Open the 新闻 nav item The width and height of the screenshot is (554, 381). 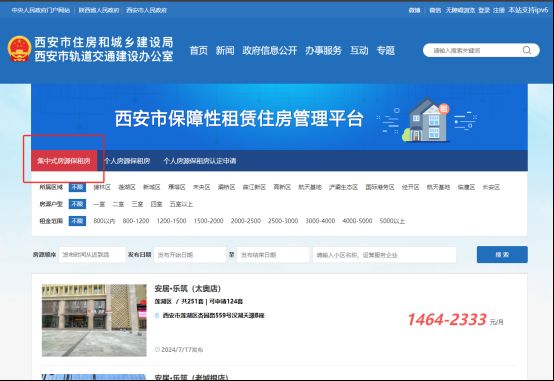click(x=225, y=51)
